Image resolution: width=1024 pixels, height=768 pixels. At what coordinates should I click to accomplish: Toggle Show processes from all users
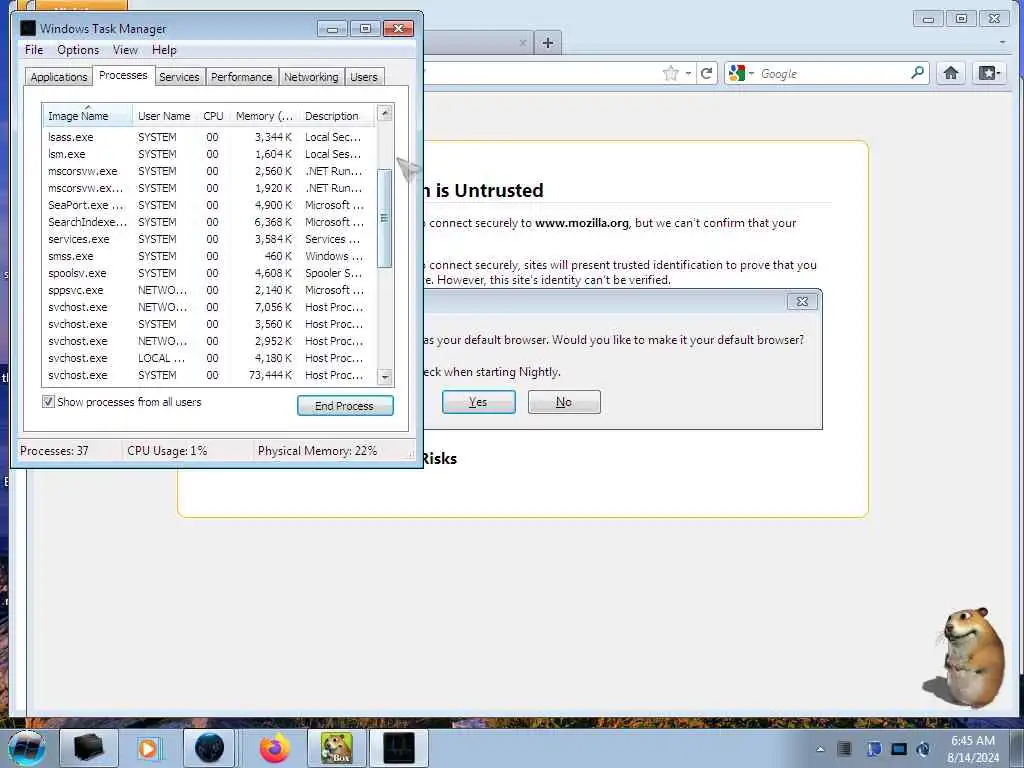48,402
